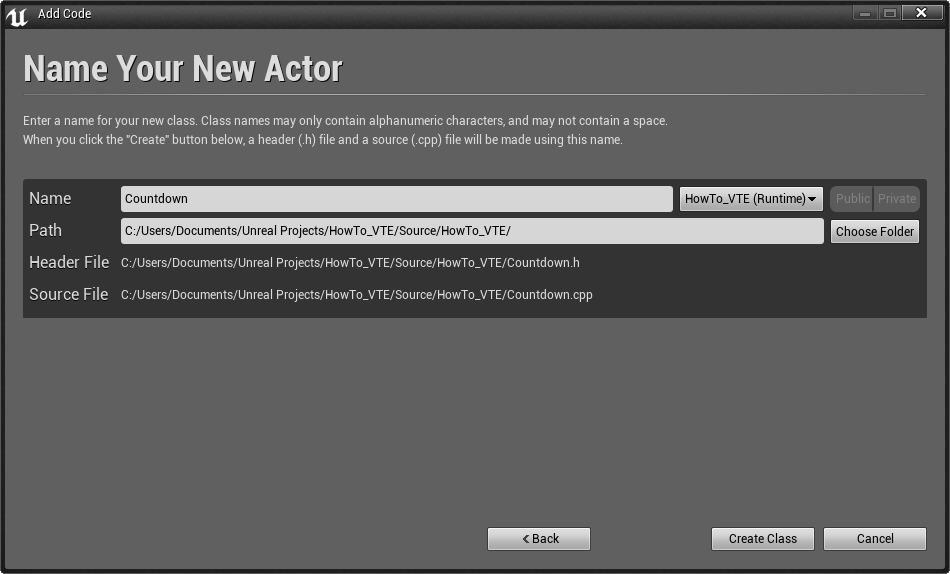Click the Countdown.cpp source file path
This screenshot has height=574, width=950.
357,295
